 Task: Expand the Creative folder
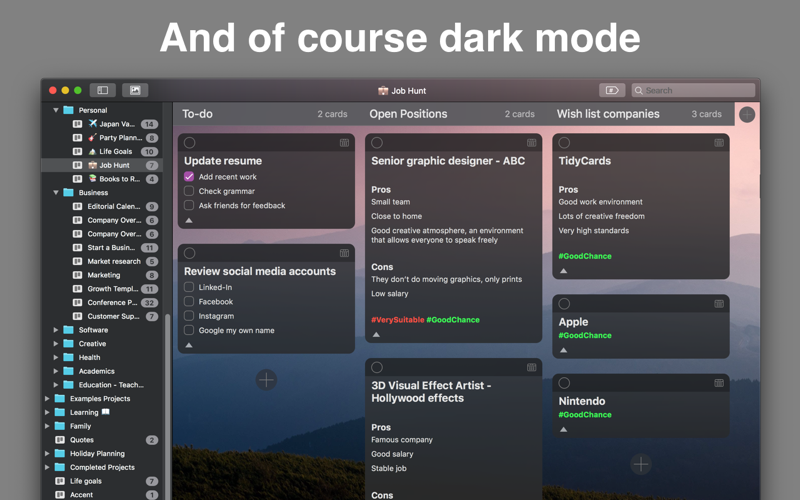[x=56, y=344]
